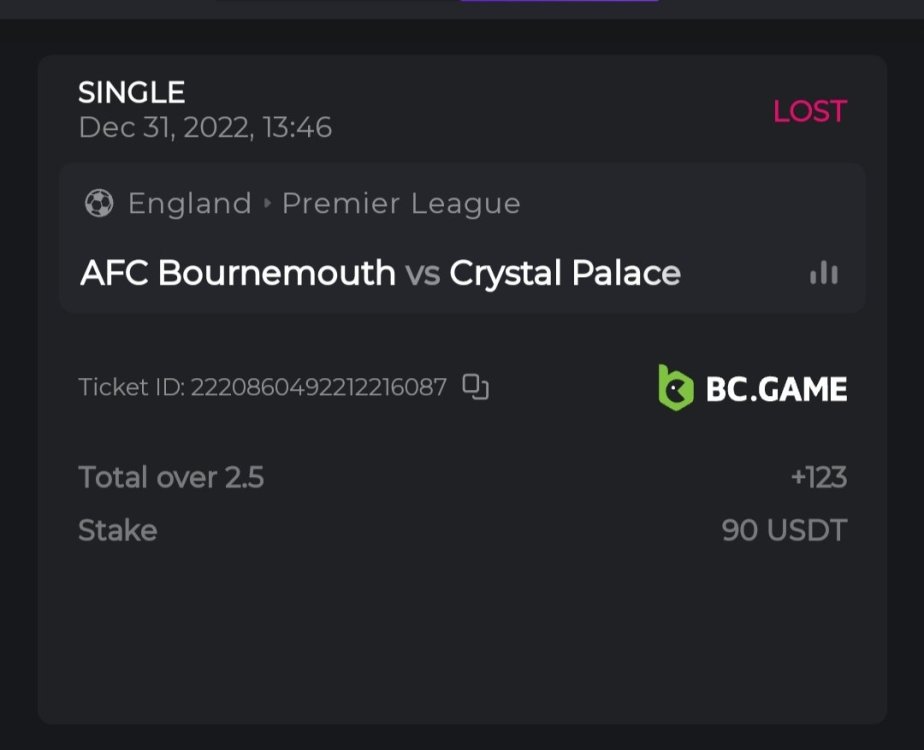The height and width of the screenshot is (750, 924).
Task: Click the Dec 31, 2022 timestamp
Action: (205, 128)
